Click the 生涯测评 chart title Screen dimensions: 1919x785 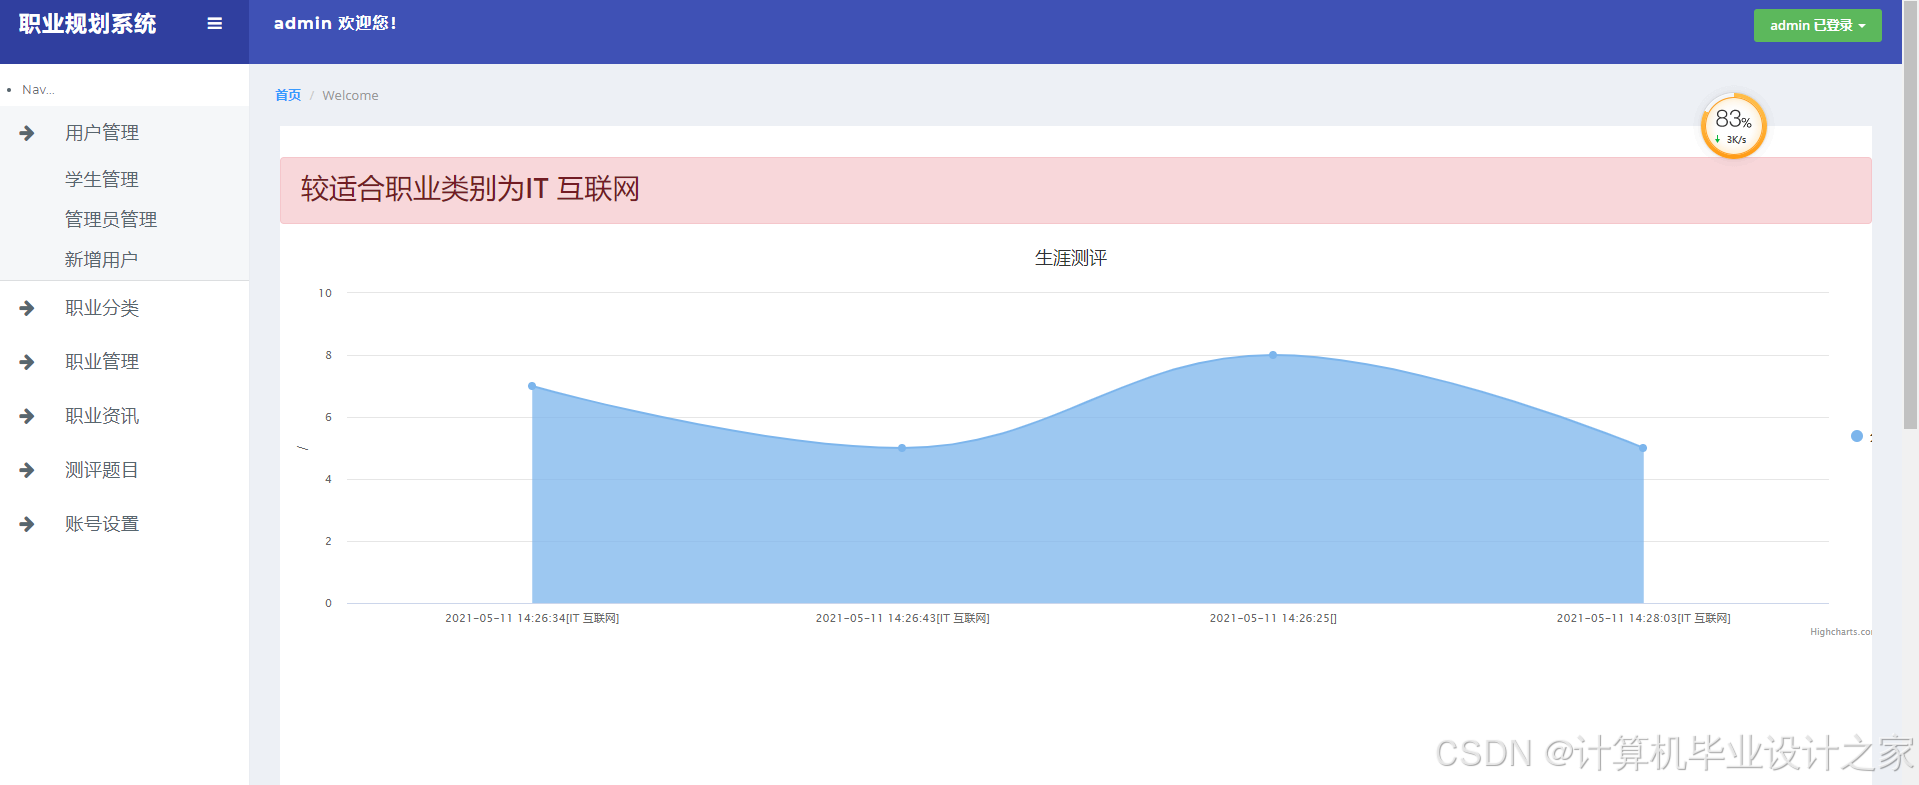[1071, 258]
